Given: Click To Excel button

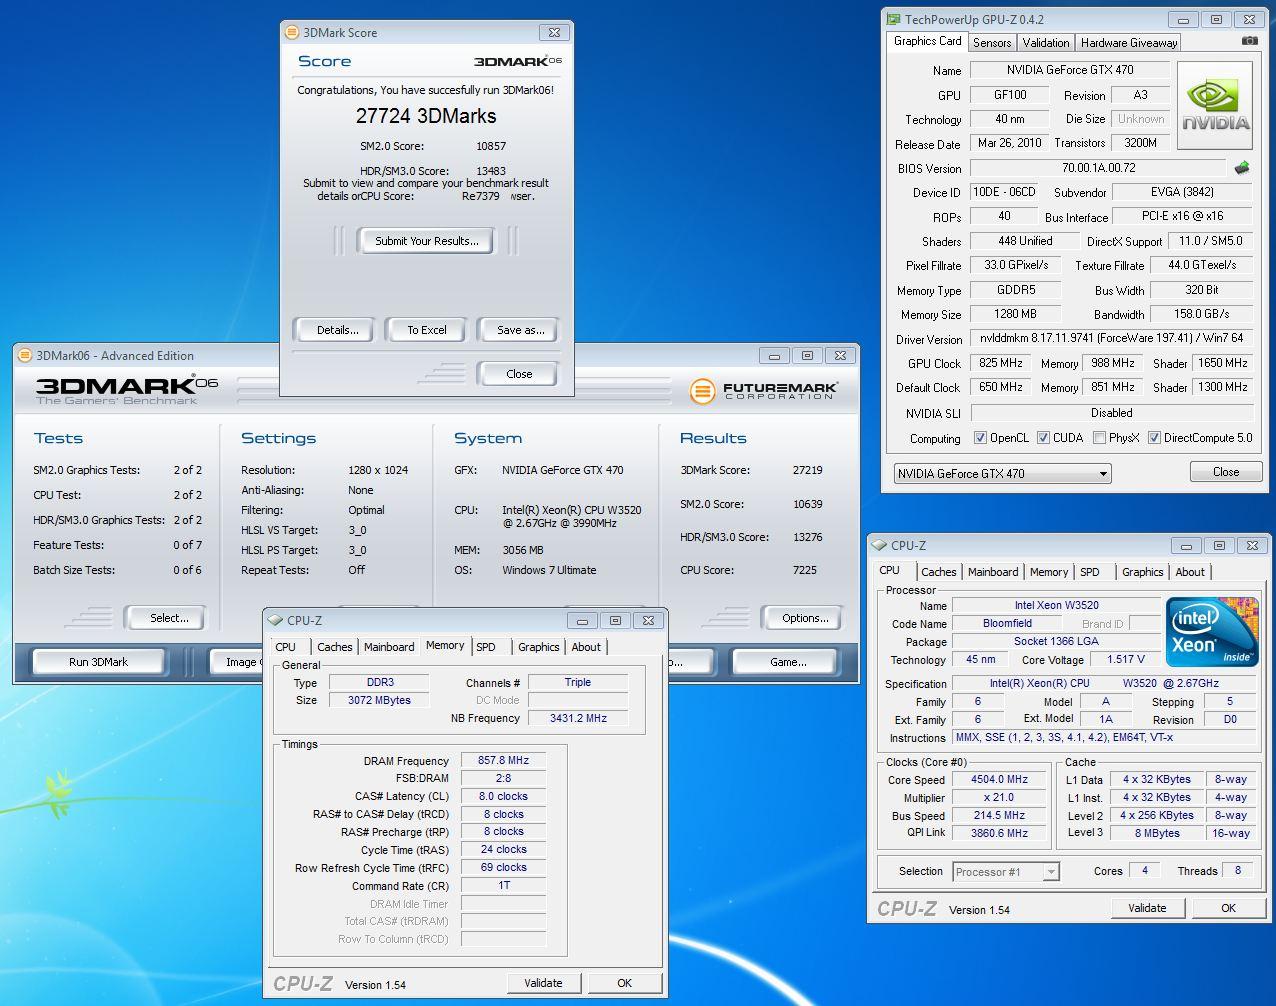Looking at the screenshot, I should tap(427, 330).
